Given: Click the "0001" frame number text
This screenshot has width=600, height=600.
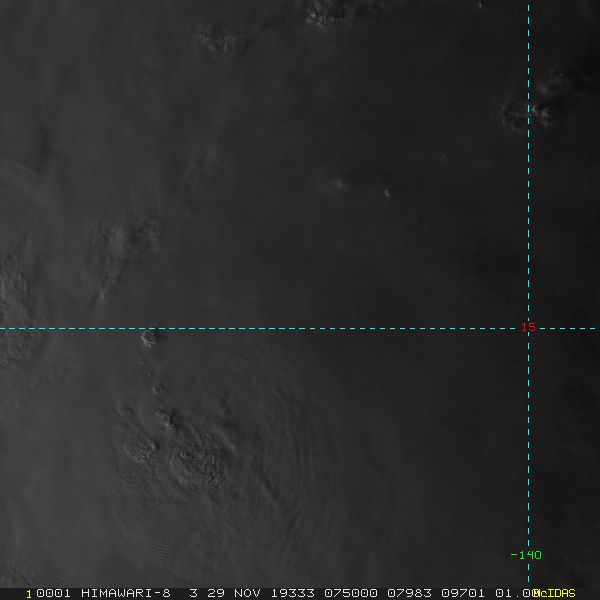Looking at the screenshot, I should (x=53, y=593).
